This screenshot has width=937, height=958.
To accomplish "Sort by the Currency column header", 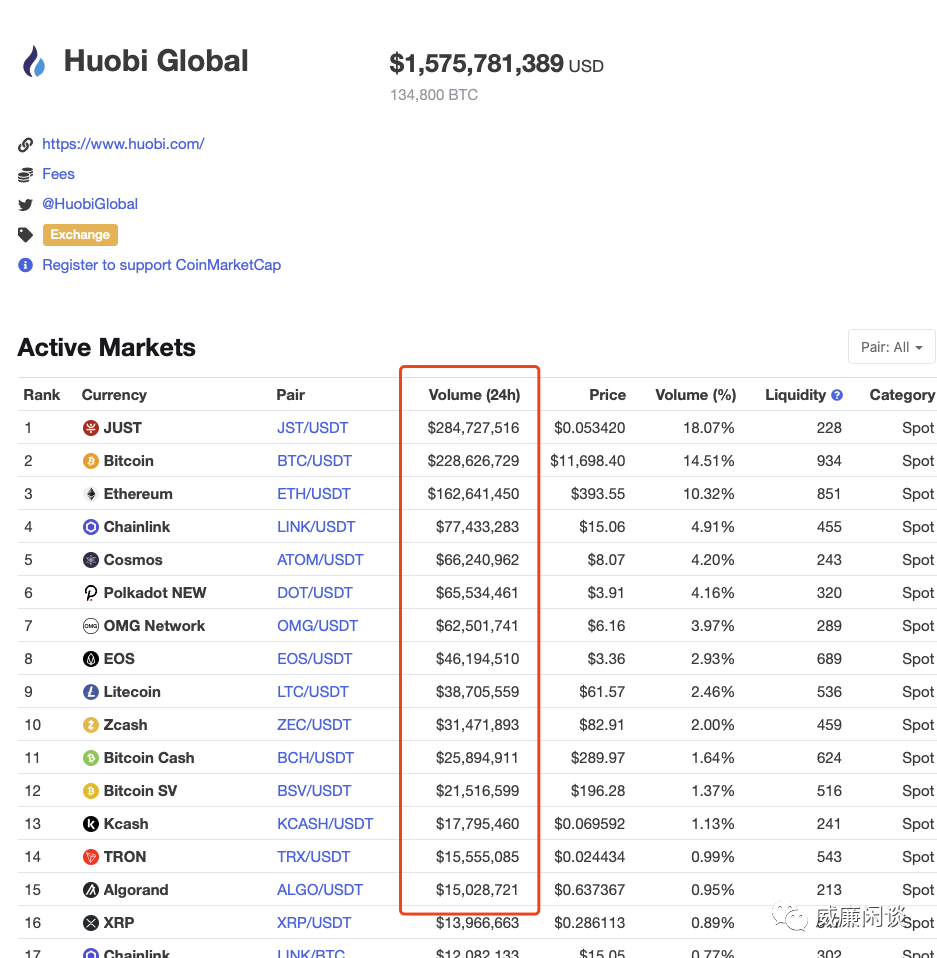I will 114,395.
